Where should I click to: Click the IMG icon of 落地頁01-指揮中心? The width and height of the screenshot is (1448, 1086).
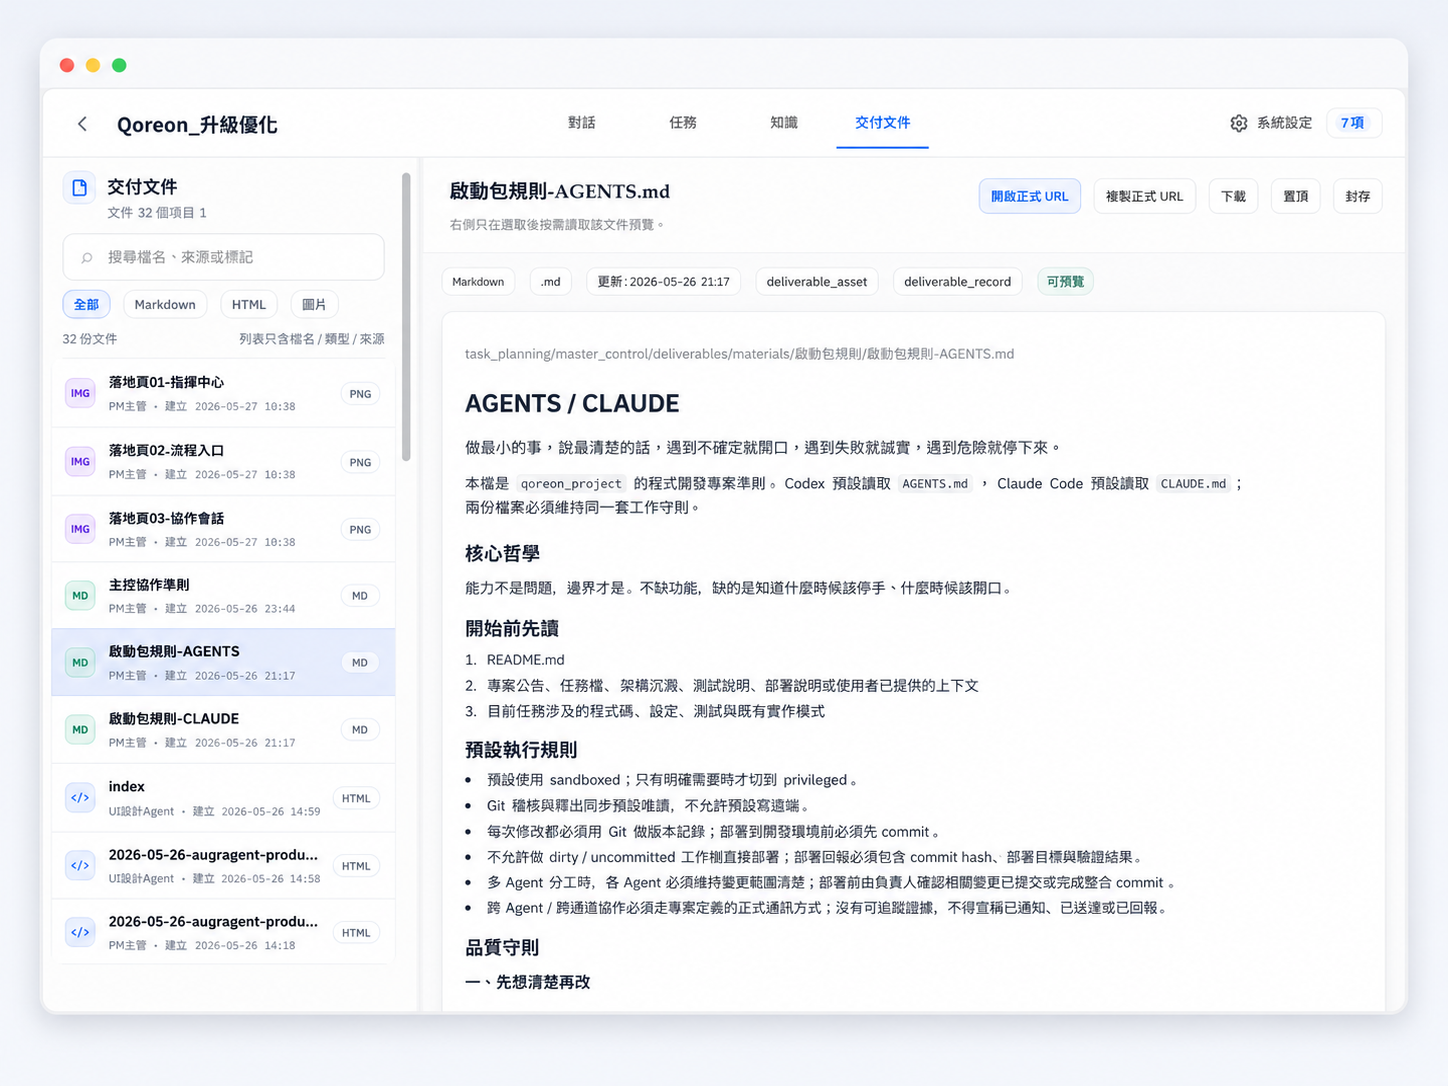80,393
